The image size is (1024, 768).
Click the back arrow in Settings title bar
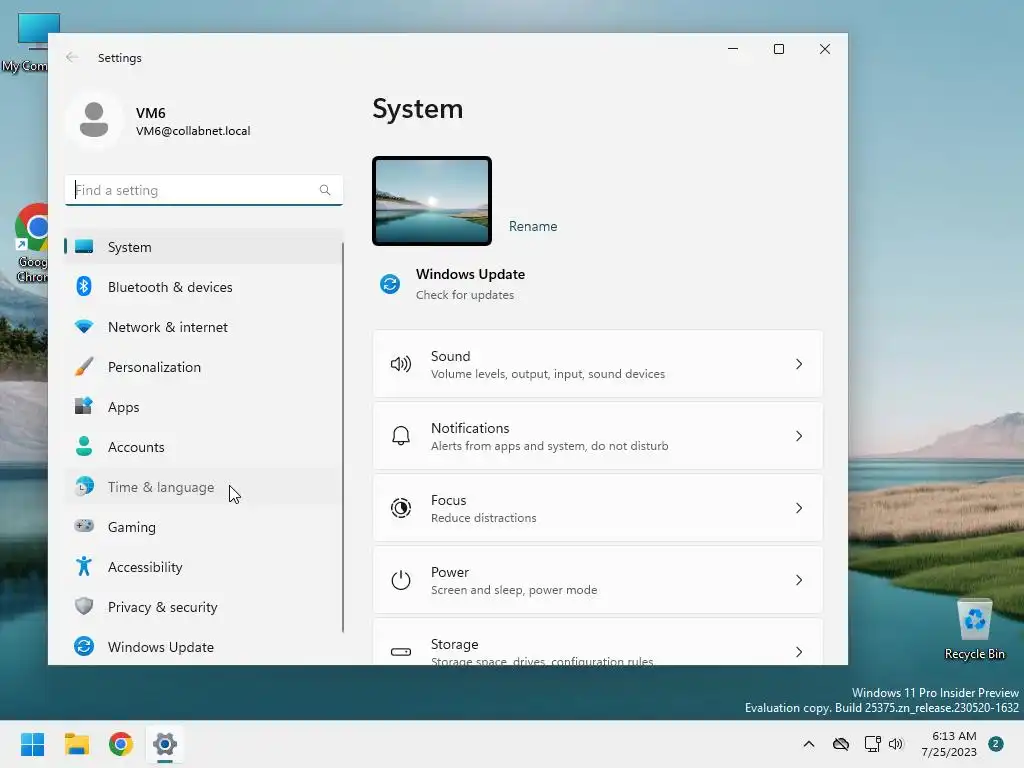coord(72,57)
